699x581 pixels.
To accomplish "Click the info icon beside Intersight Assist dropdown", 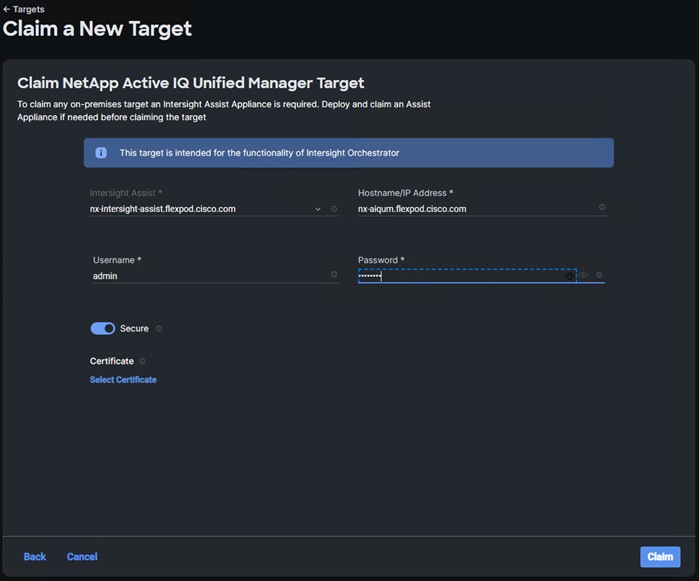I will tap(334, 209).
